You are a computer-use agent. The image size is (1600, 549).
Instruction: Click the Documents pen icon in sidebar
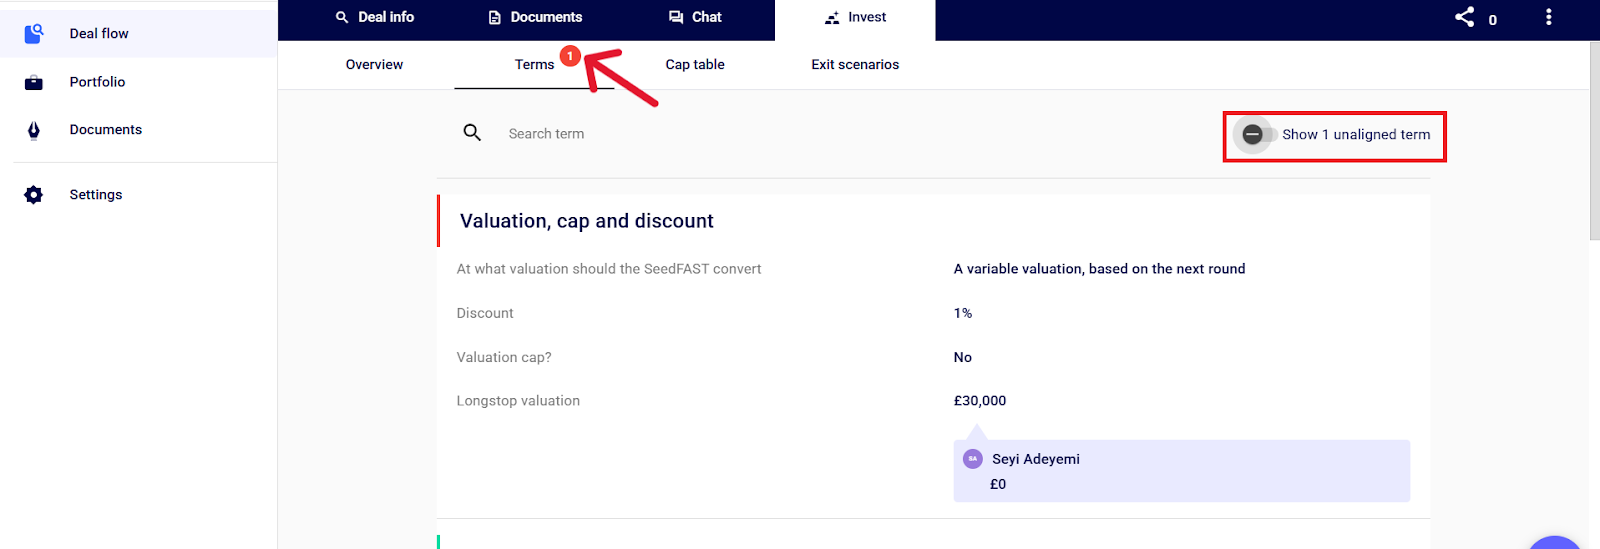pyautogui.click(x=34, y=130)
